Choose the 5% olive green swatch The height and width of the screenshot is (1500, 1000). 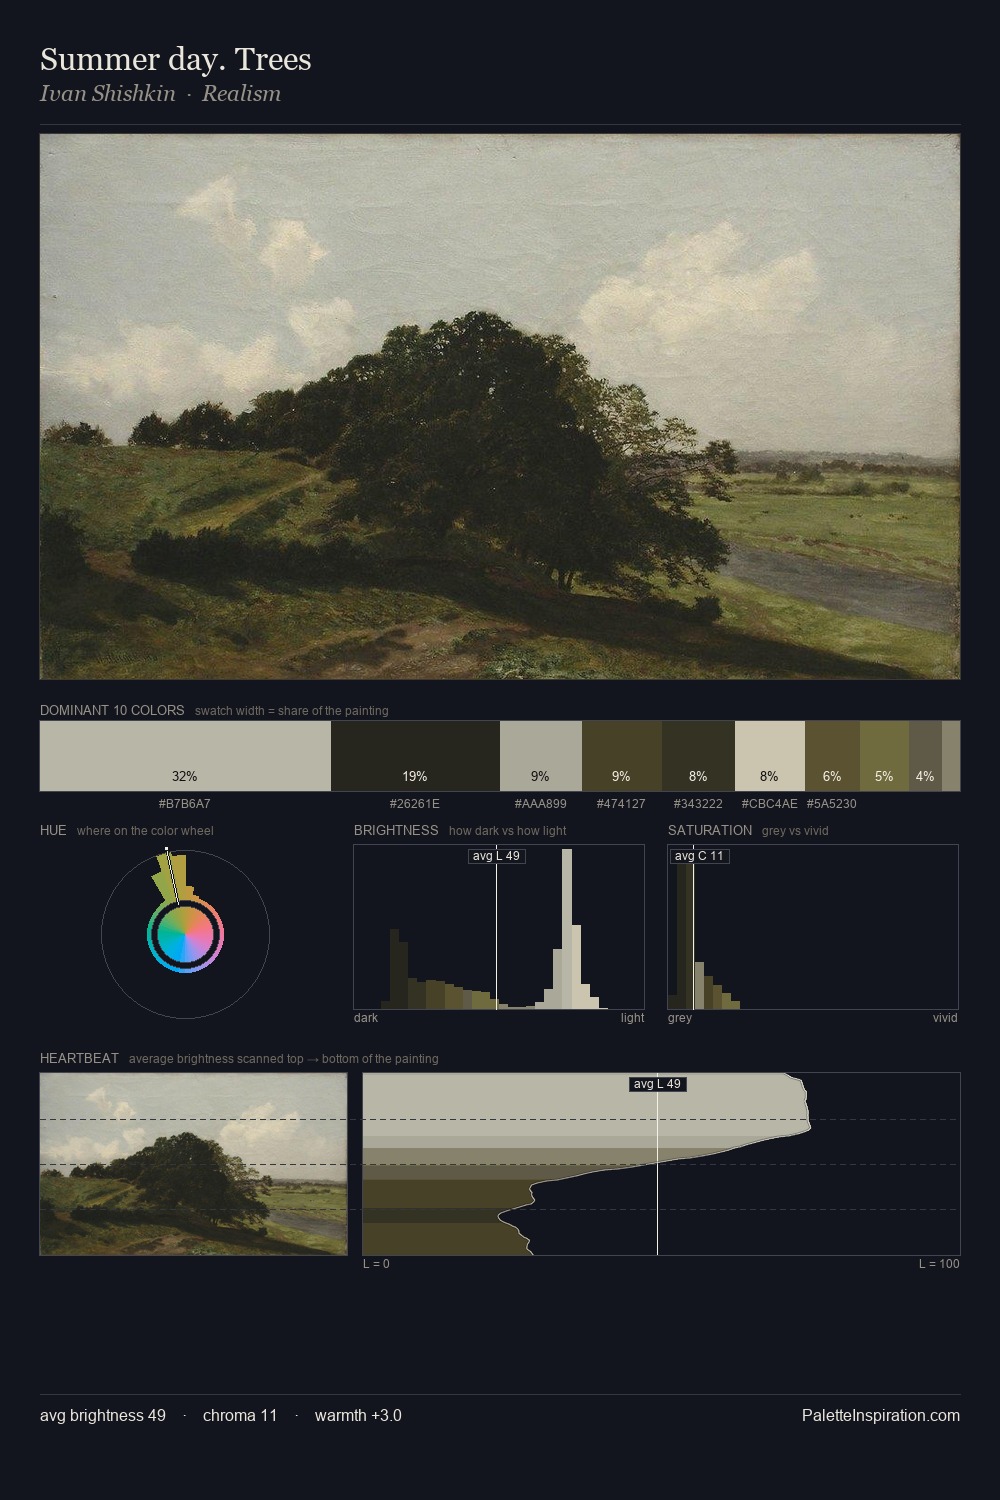click(x=884, y=756)
